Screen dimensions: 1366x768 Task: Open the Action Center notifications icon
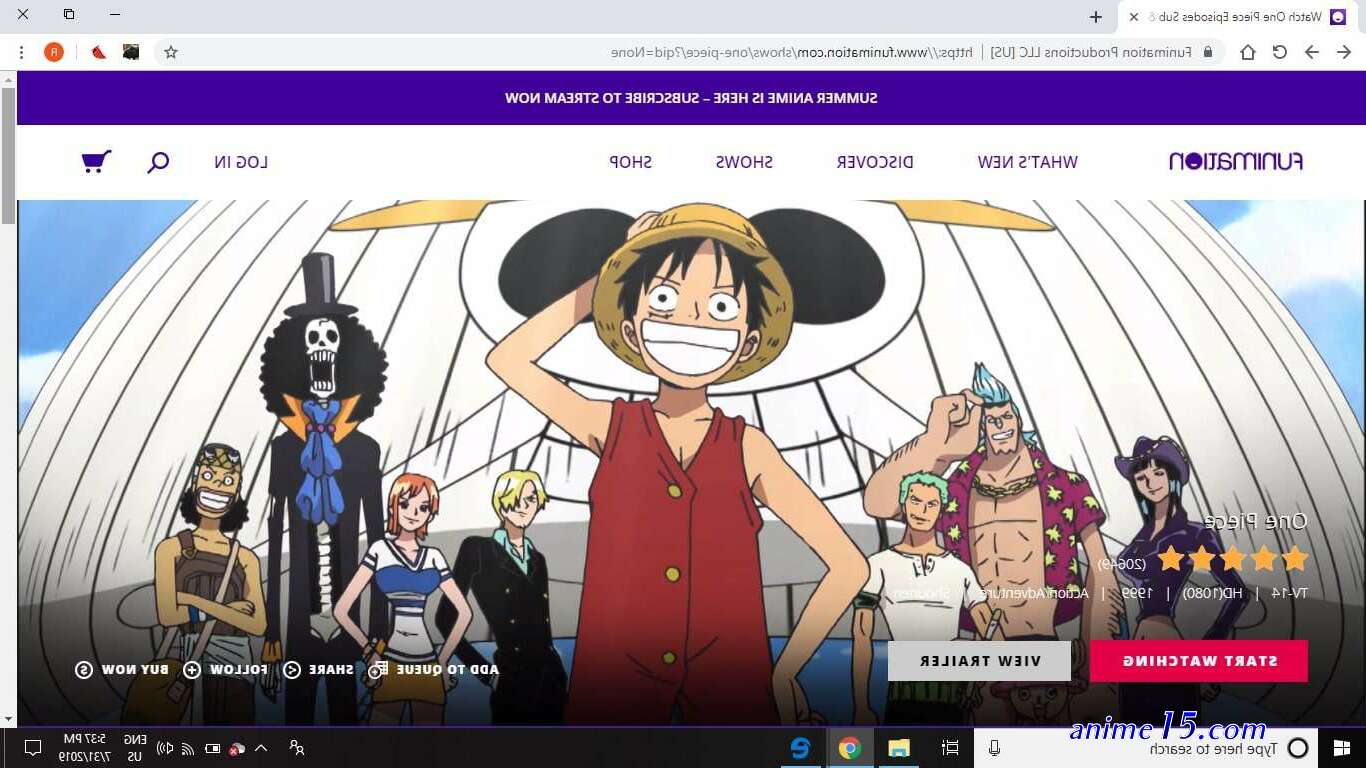(32, 748)
